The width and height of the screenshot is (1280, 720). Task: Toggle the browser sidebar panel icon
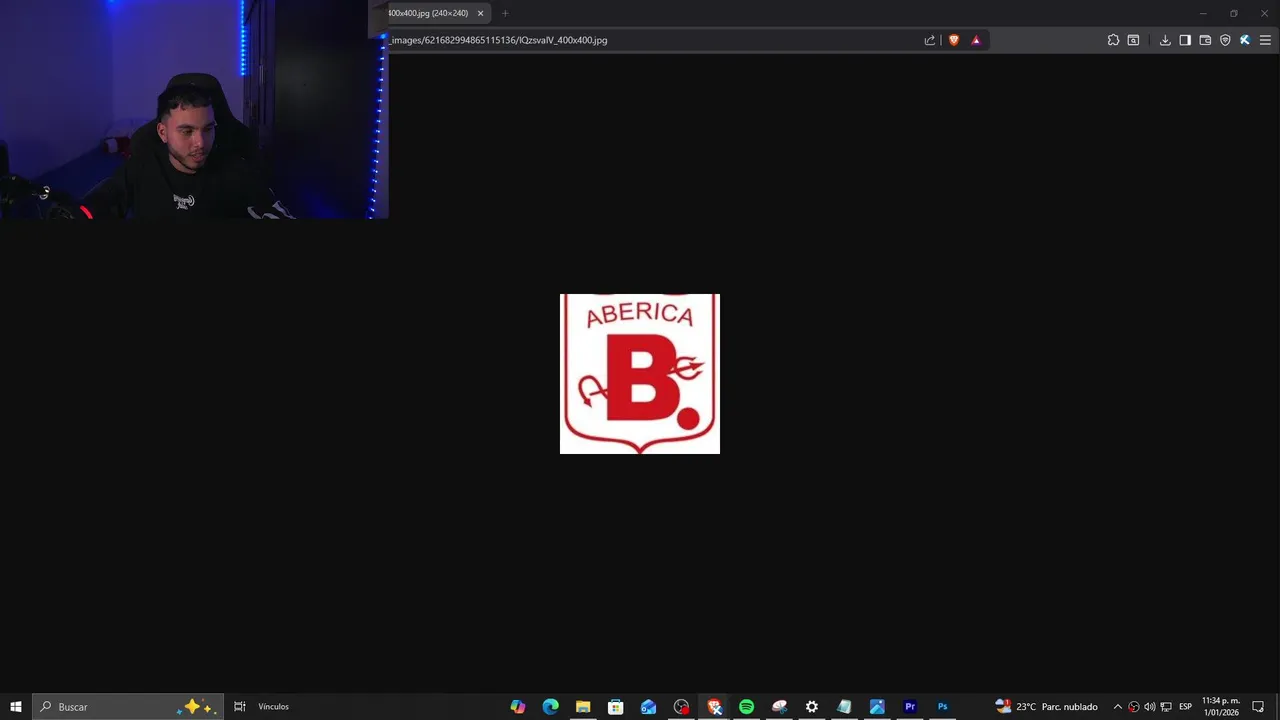click(x=1185, y=40)
